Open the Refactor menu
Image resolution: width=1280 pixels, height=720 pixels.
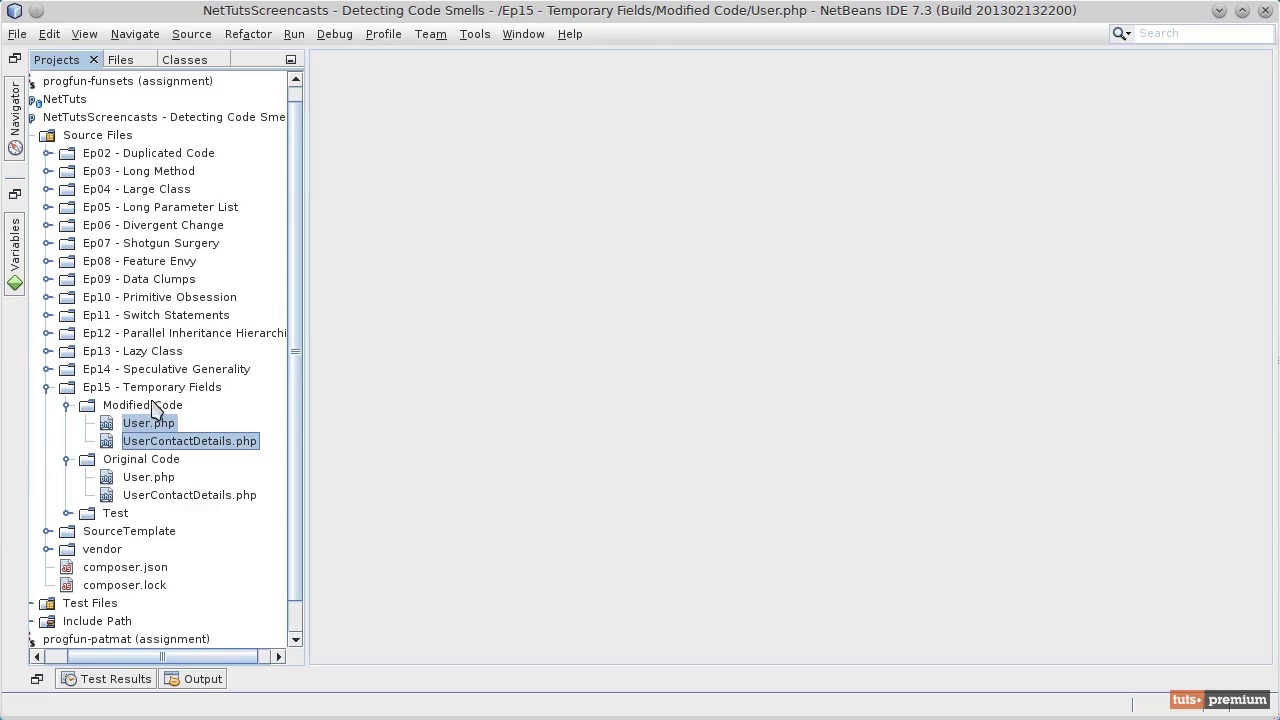[248, 34]
